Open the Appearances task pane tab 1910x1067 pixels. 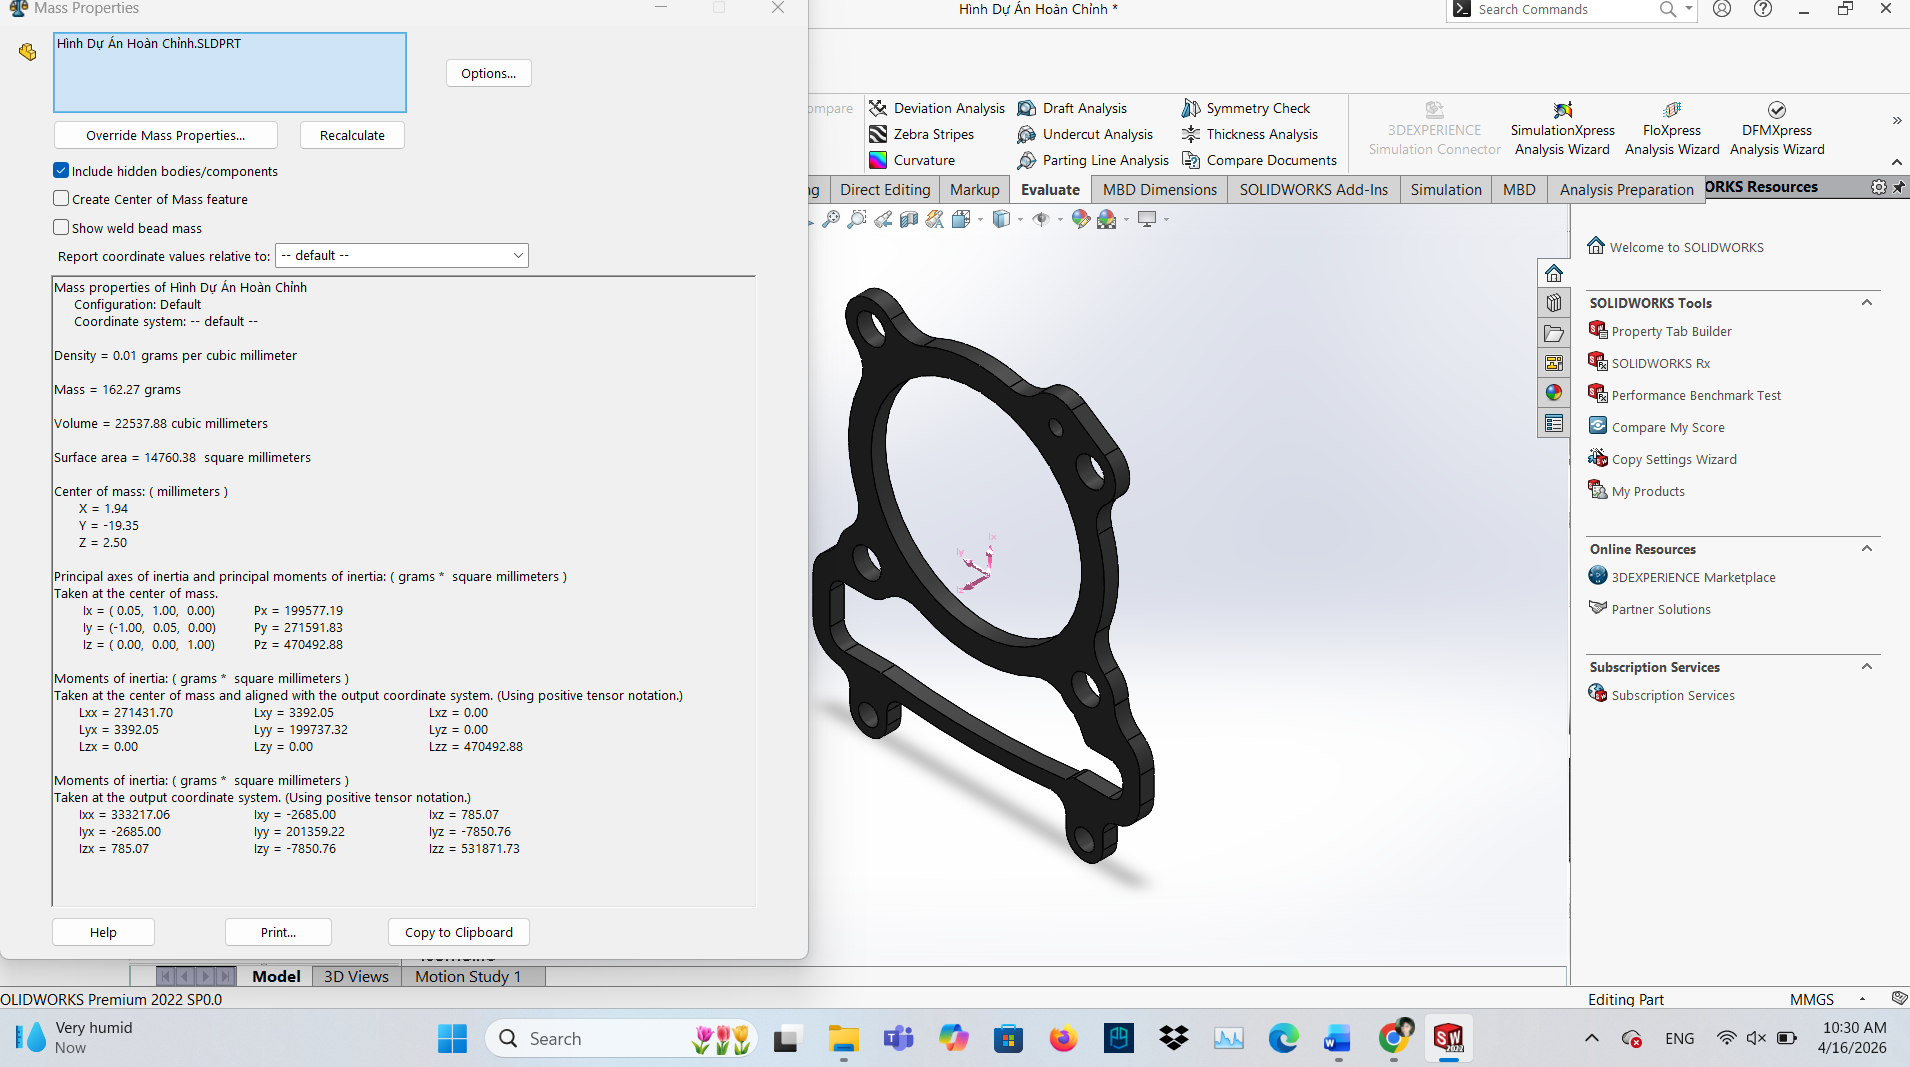click(x=1554, y=393)
